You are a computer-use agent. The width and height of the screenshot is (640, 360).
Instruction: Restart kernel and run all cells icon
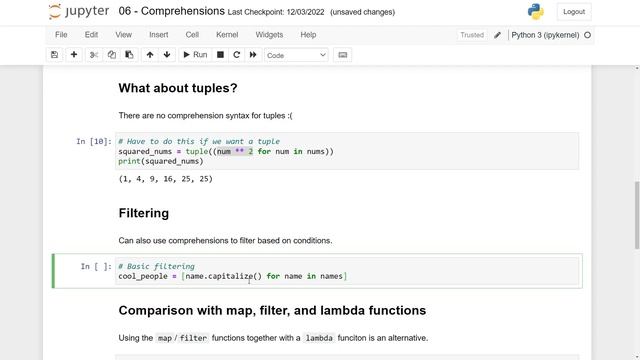click(253, 55)
